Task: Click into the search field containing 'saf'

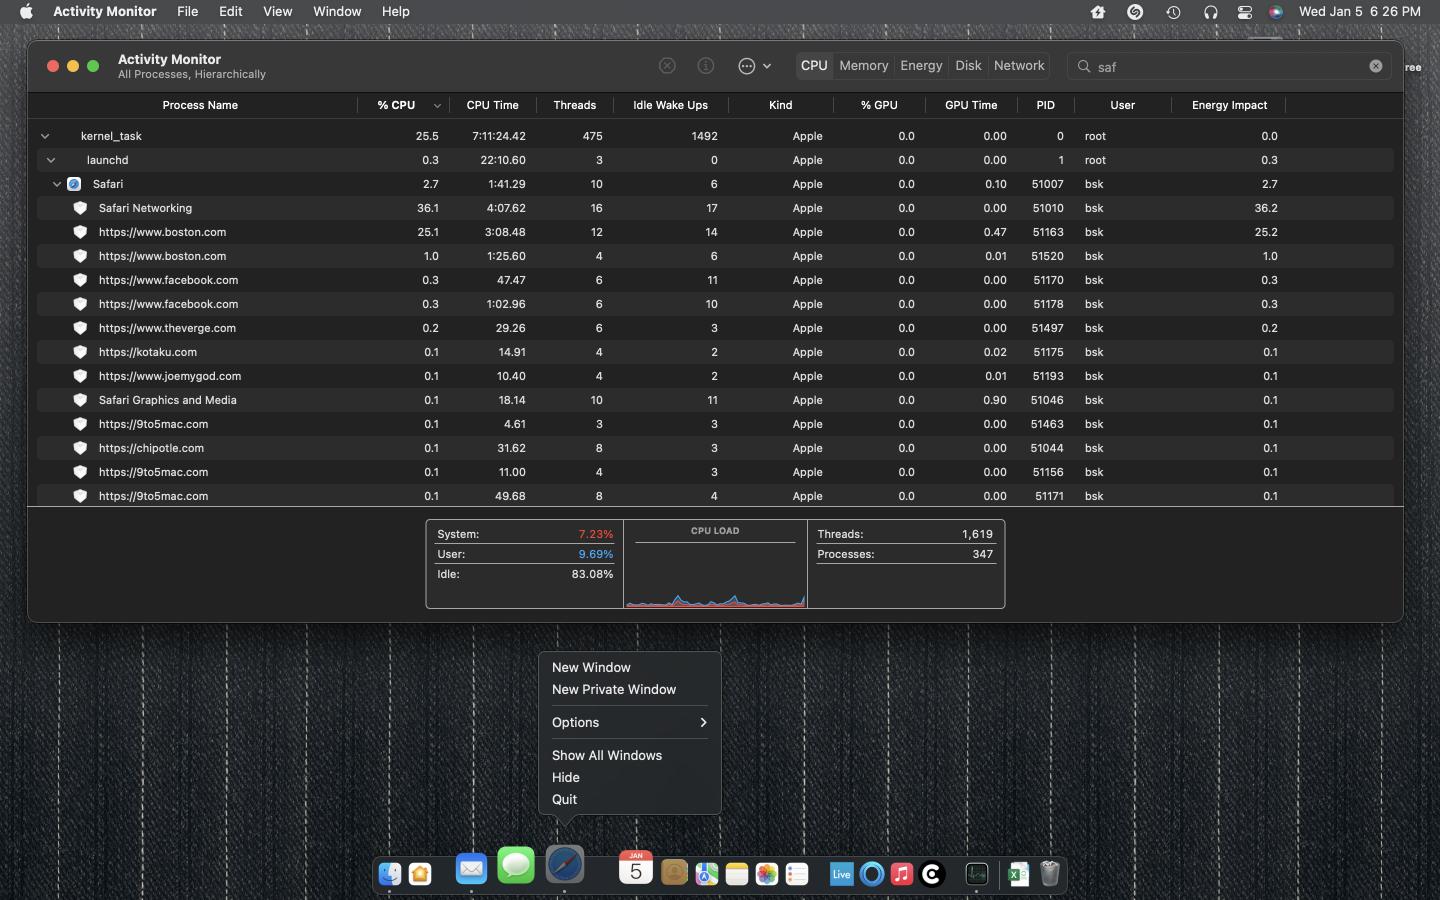Action: [1229, 67]
